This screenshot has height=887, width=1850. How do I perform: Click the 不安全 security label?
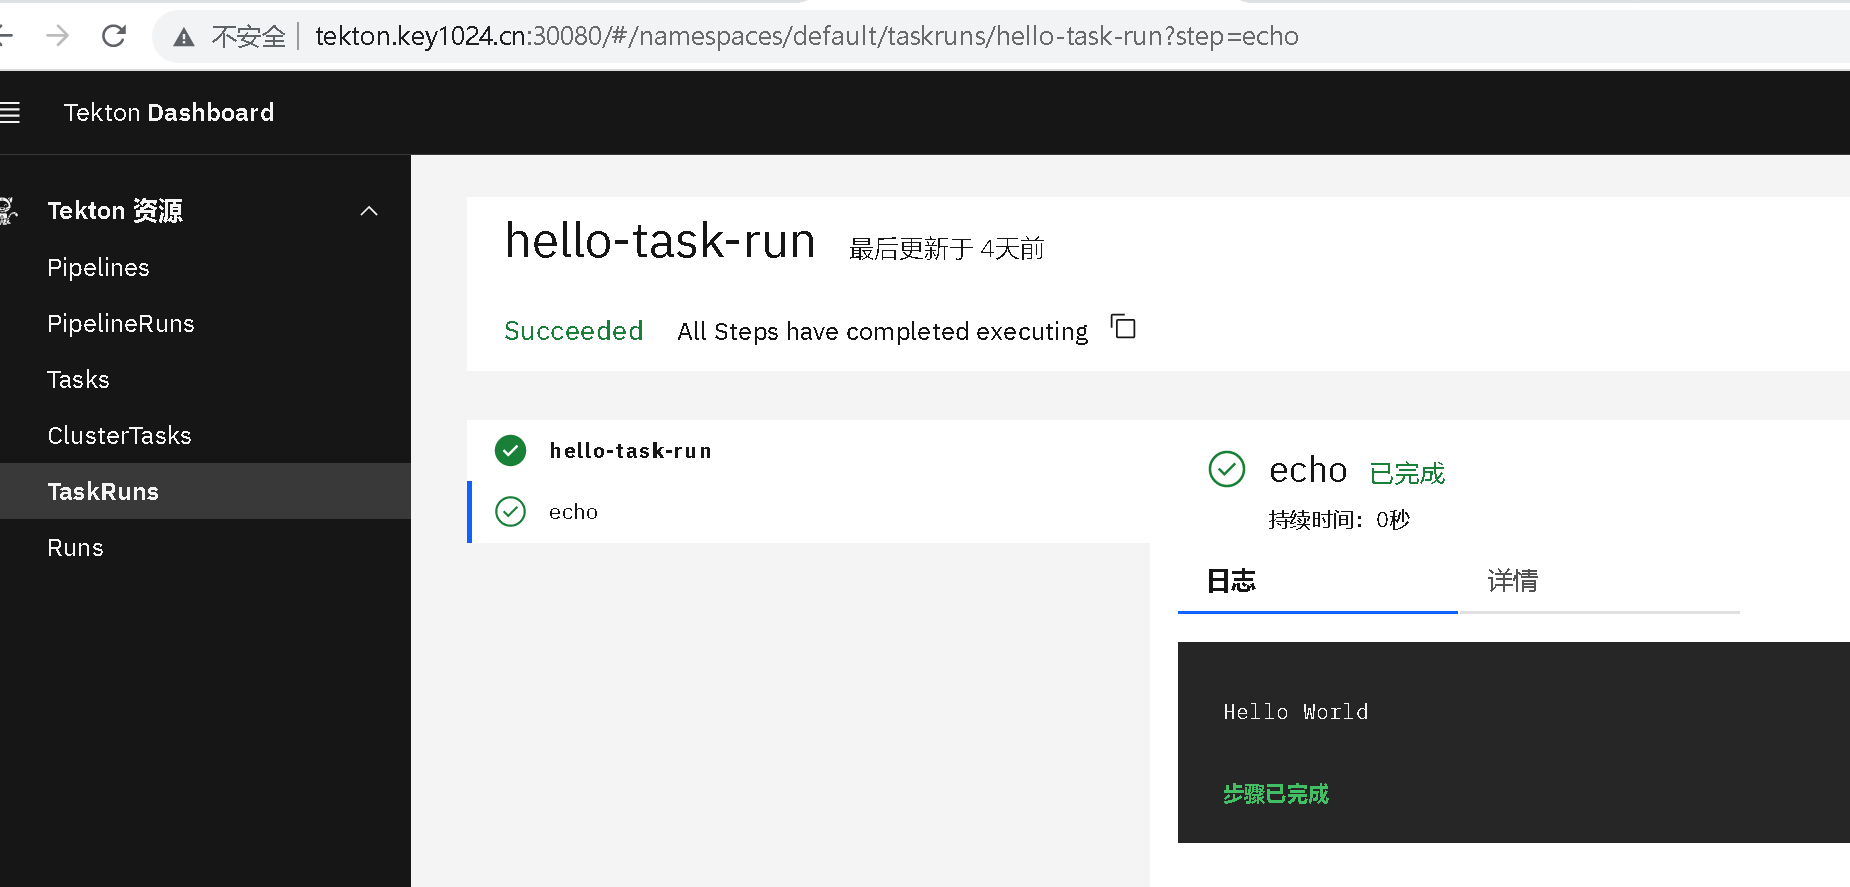click(x=248, y=37)
